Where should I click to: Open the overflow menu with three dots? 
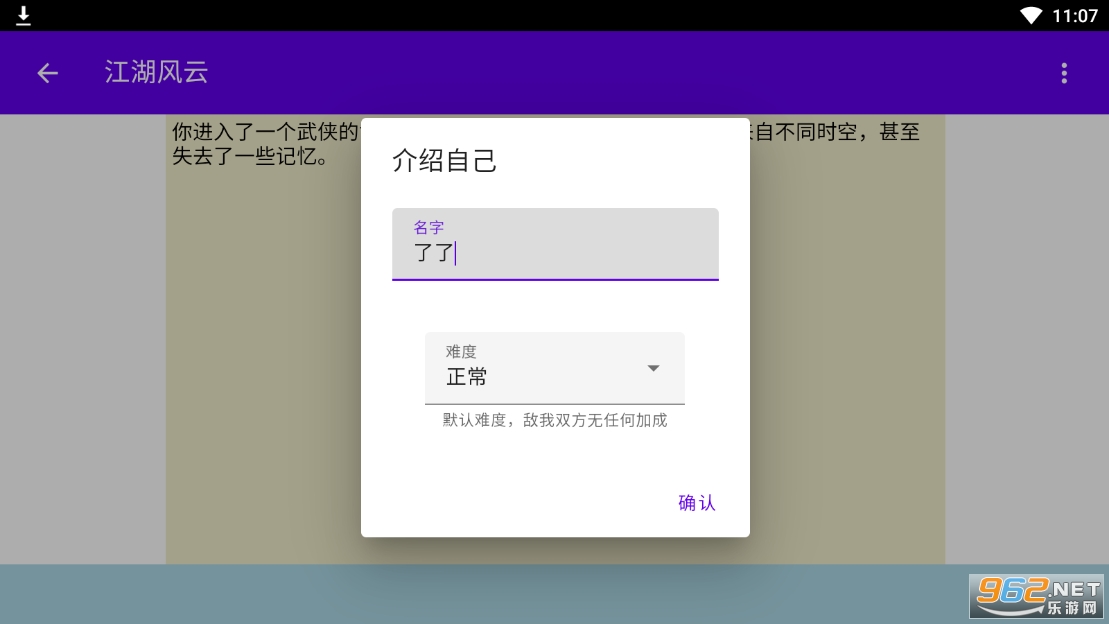[x=1064, y=73]
